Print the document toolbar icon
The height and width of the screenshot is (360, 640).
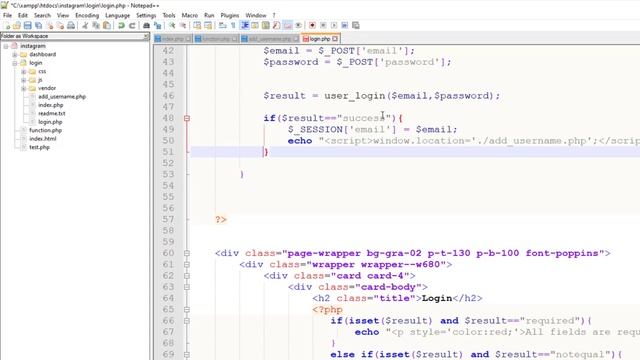(71, 25)
